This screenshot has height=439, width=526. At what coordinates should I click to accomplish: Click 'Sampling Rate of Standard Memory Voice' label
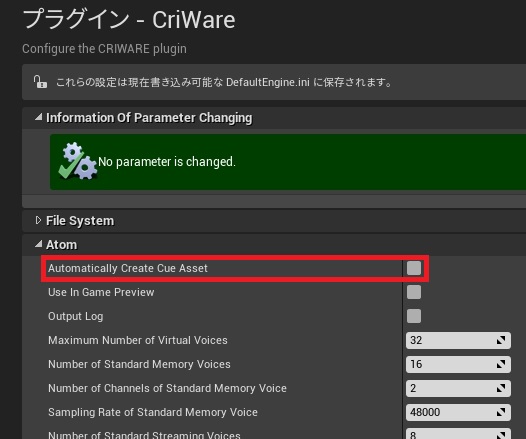153,412
